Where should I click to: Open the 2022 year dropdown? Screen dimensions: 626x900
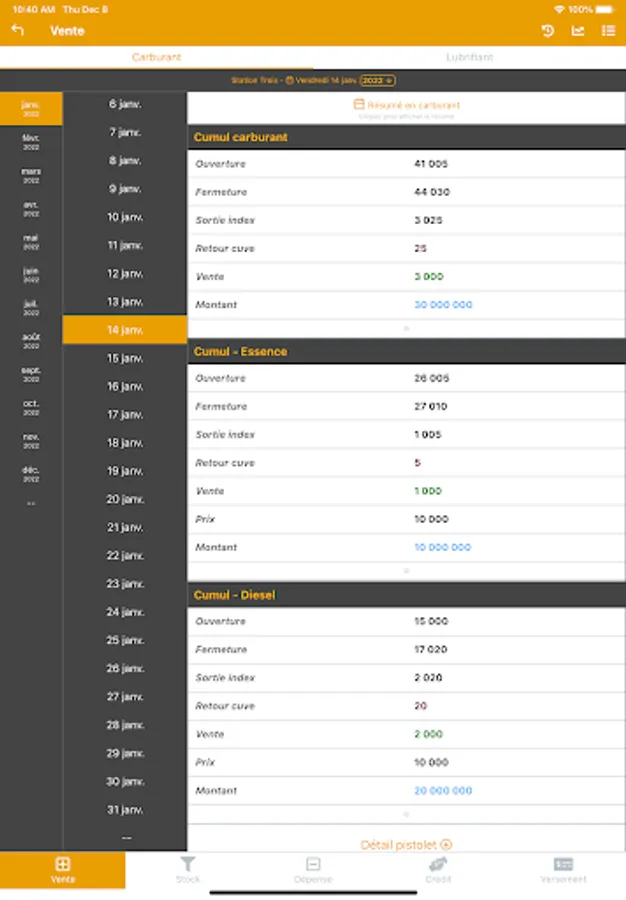coord(377,80)
